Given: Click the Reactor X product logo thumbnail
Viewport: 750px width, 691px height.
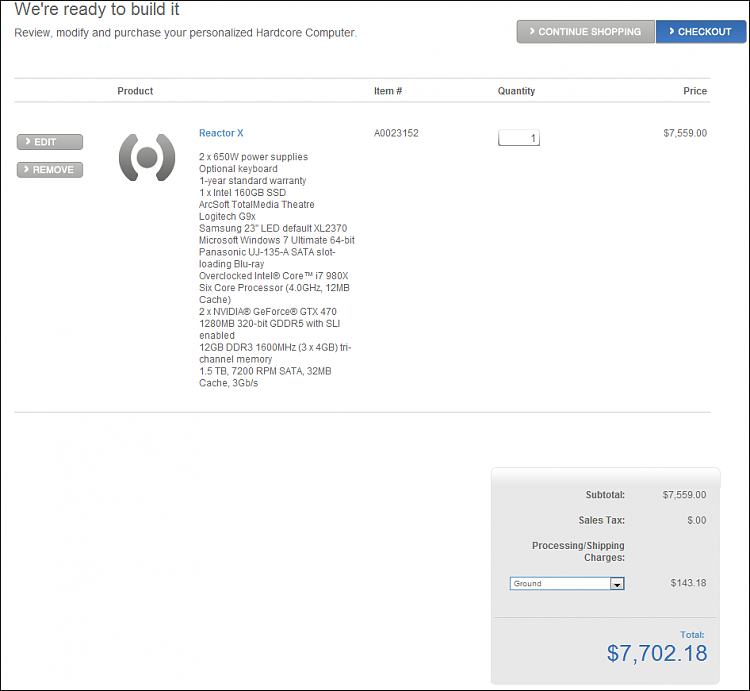Looking at the screenshot, I should [x=147, y=157].
